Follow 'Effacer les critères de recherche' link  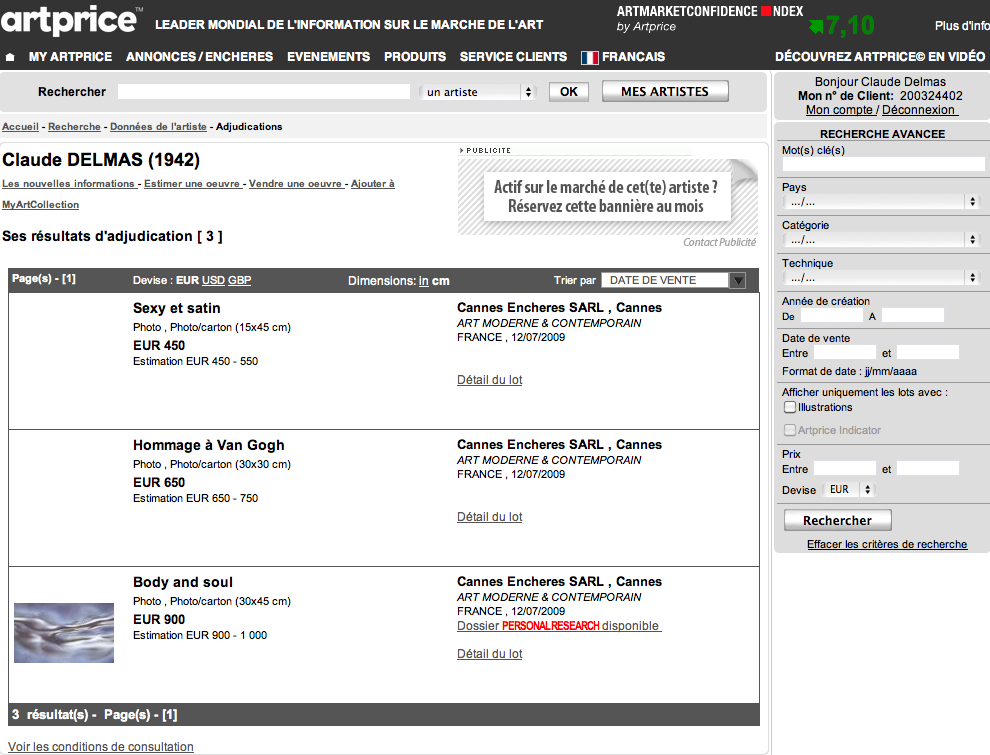coord(887,544)
